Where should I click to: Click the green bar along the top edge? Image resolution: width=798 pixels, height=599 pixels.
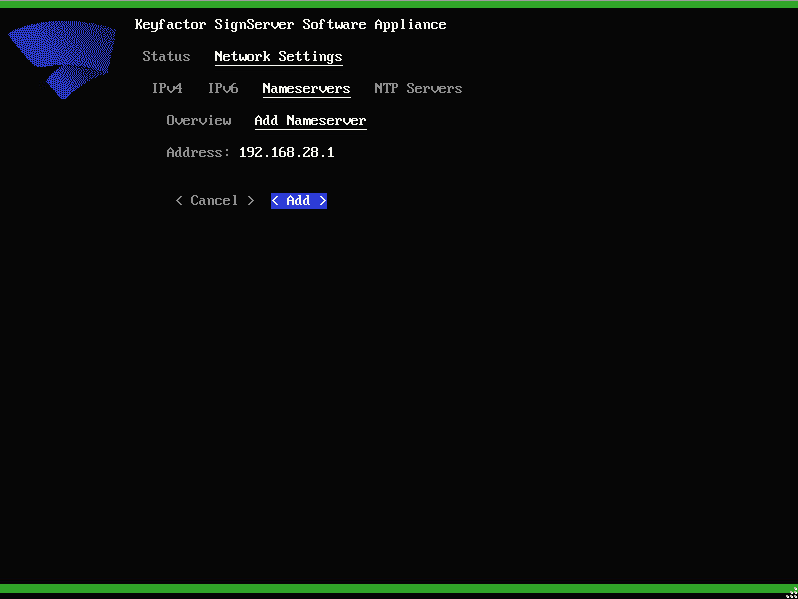[399, 4]
